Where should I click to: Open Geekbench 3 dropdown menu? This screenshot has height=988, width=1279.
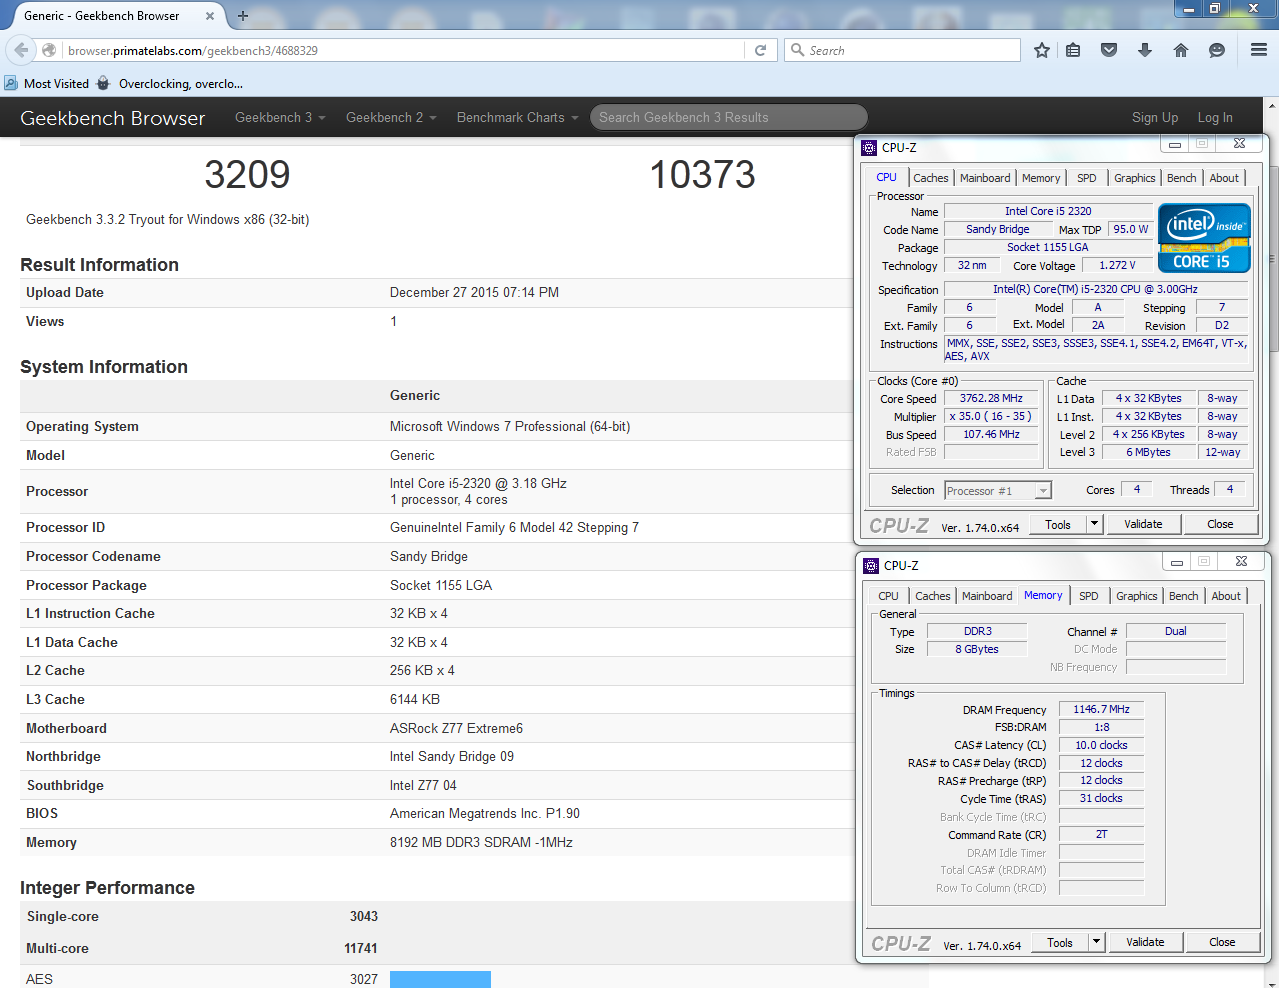[280, 118]
